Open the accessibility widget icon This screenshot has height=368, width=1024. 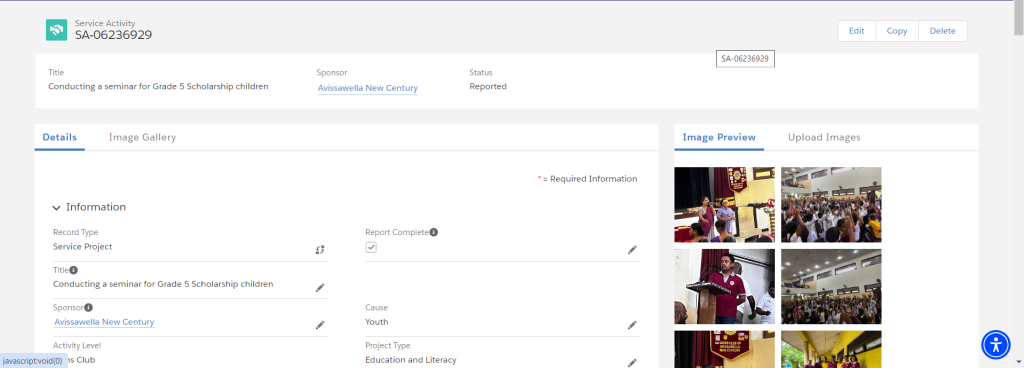(x=996, y=344)
